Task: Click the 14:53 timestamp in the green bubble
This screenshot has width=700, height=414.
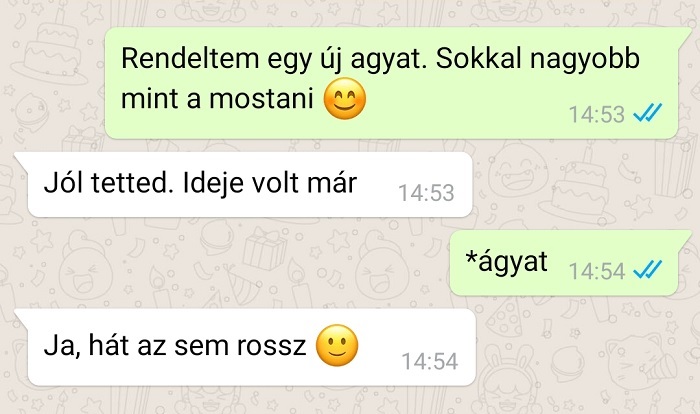Action: tap(596, 114)
